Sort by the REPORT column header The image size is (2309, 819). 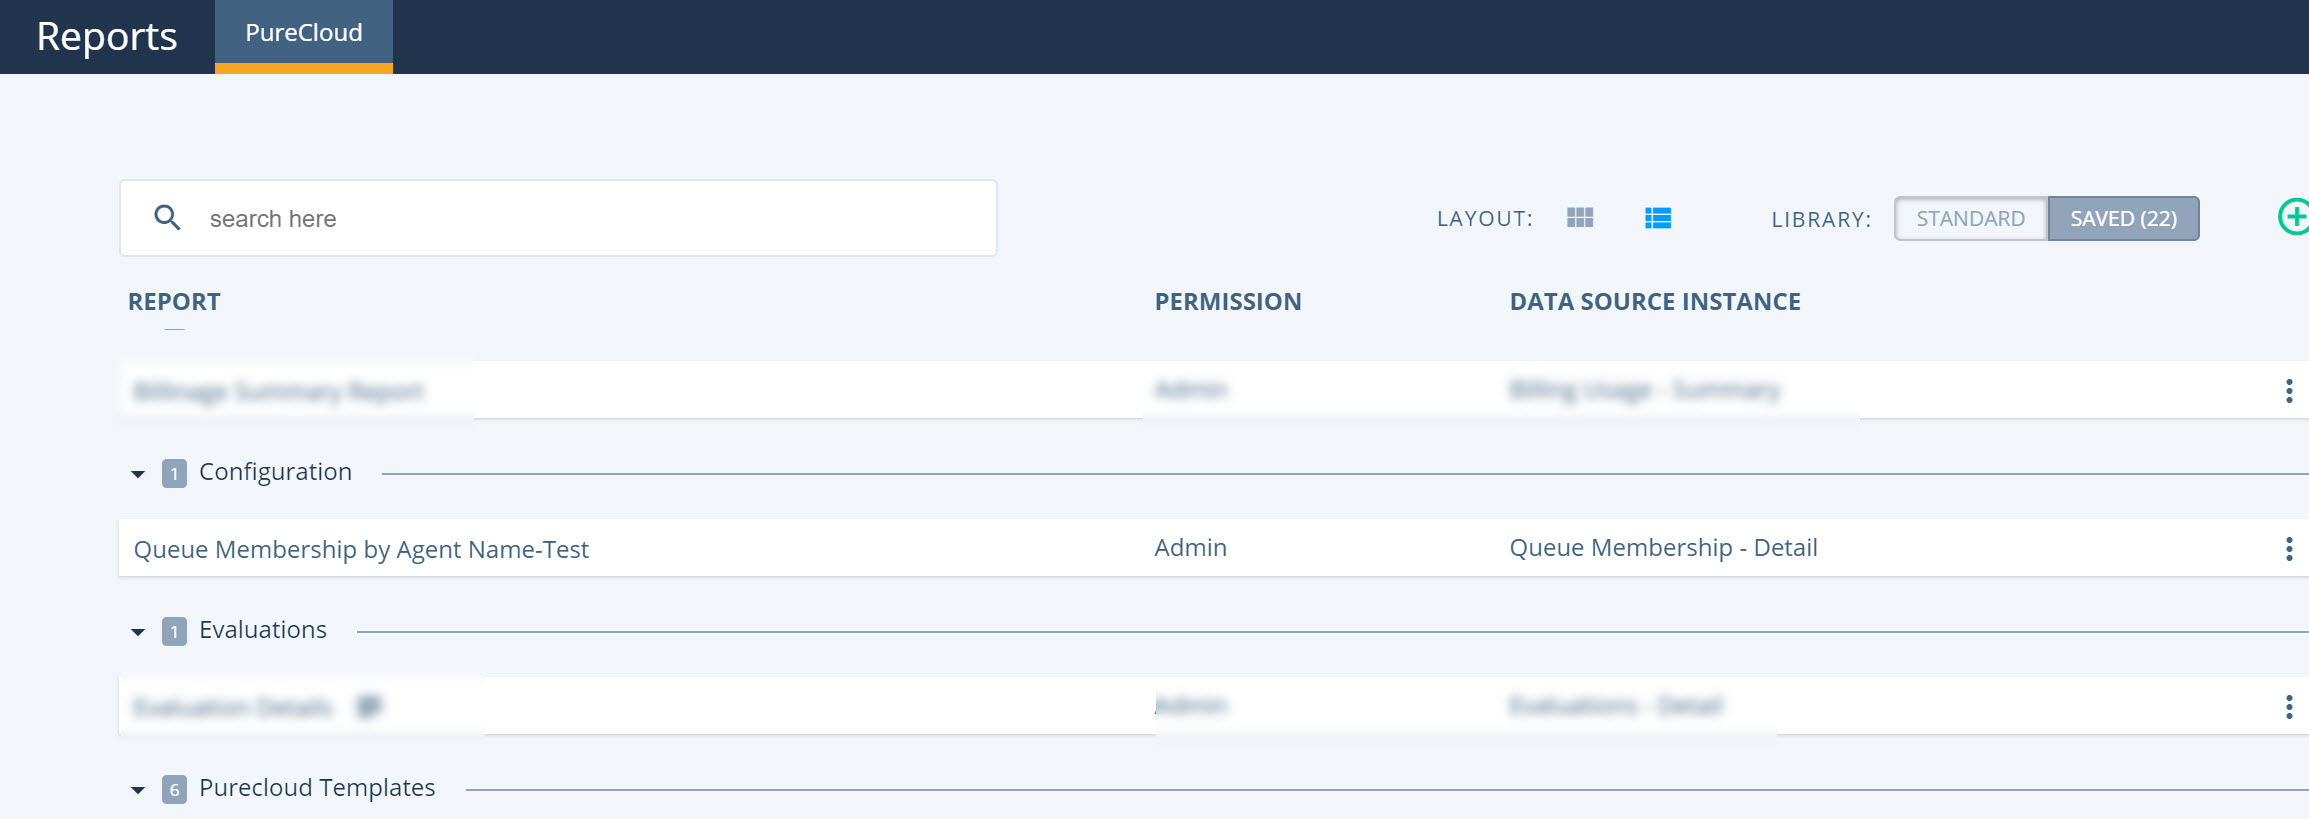click(174, 301)
